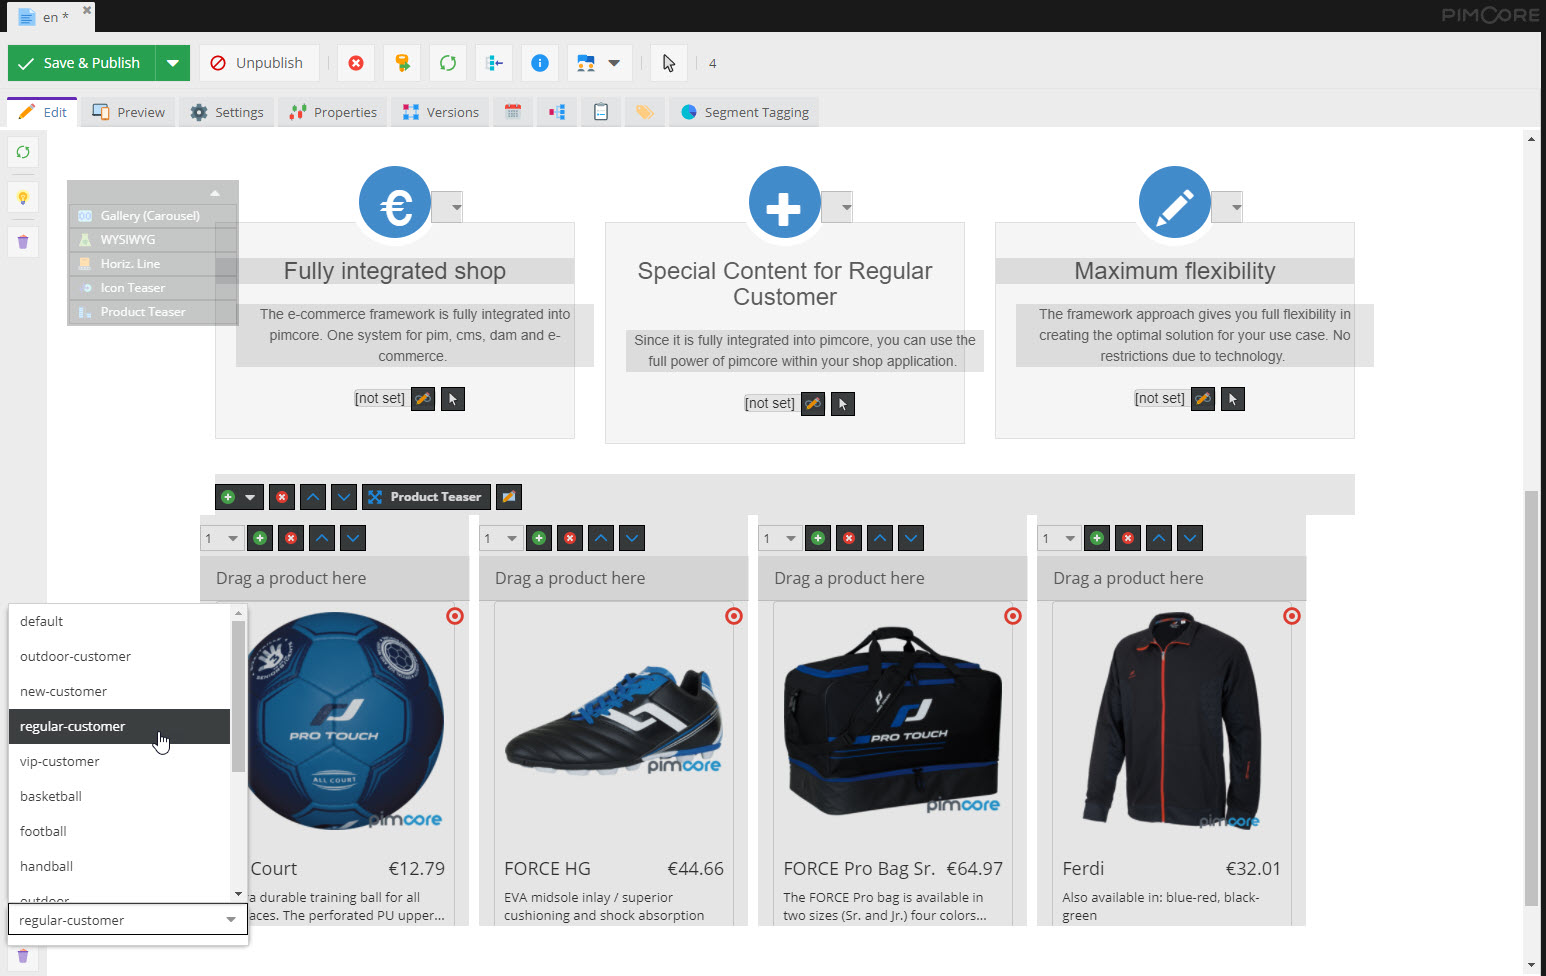This screenshot has height=976, width=1546.
Task: Expand the Save & Publish dropdown arrow
Action: [x=173, y=63]
